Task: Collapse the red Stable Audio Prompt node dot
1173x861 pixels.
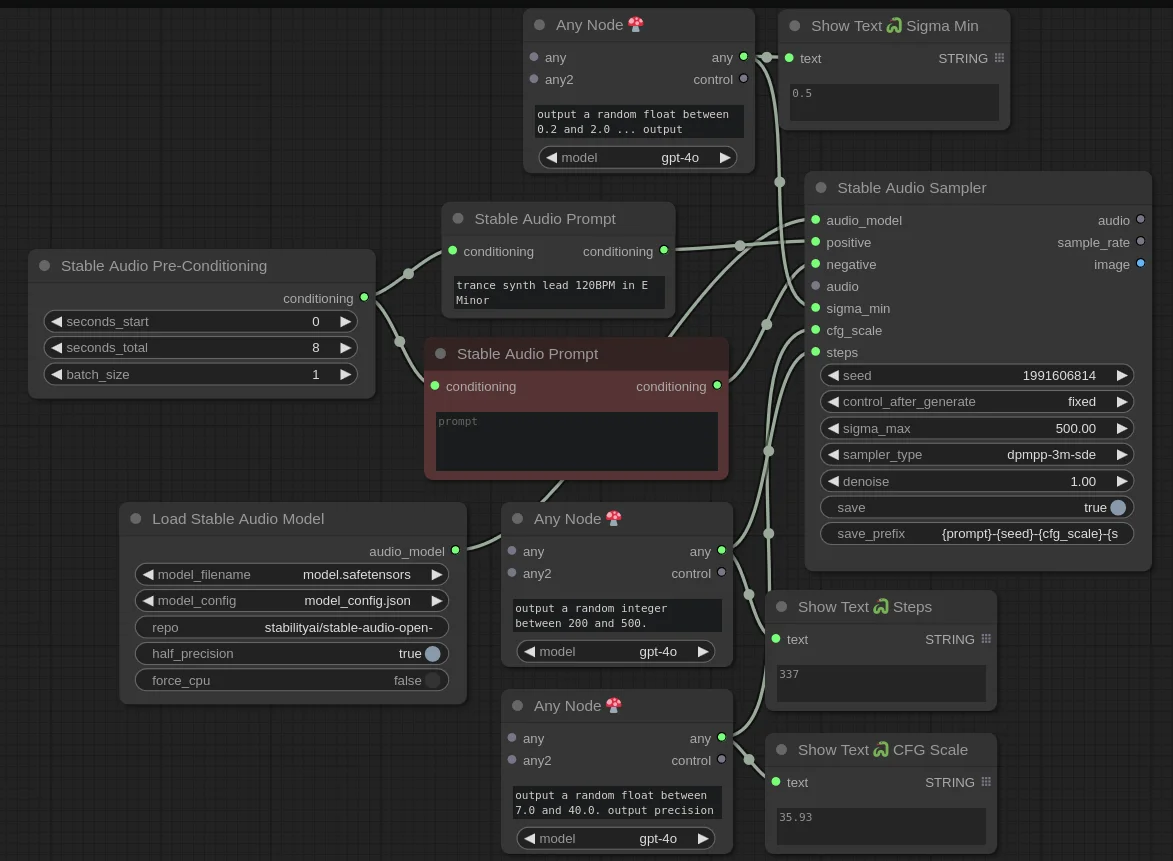Action: (441, 354)
